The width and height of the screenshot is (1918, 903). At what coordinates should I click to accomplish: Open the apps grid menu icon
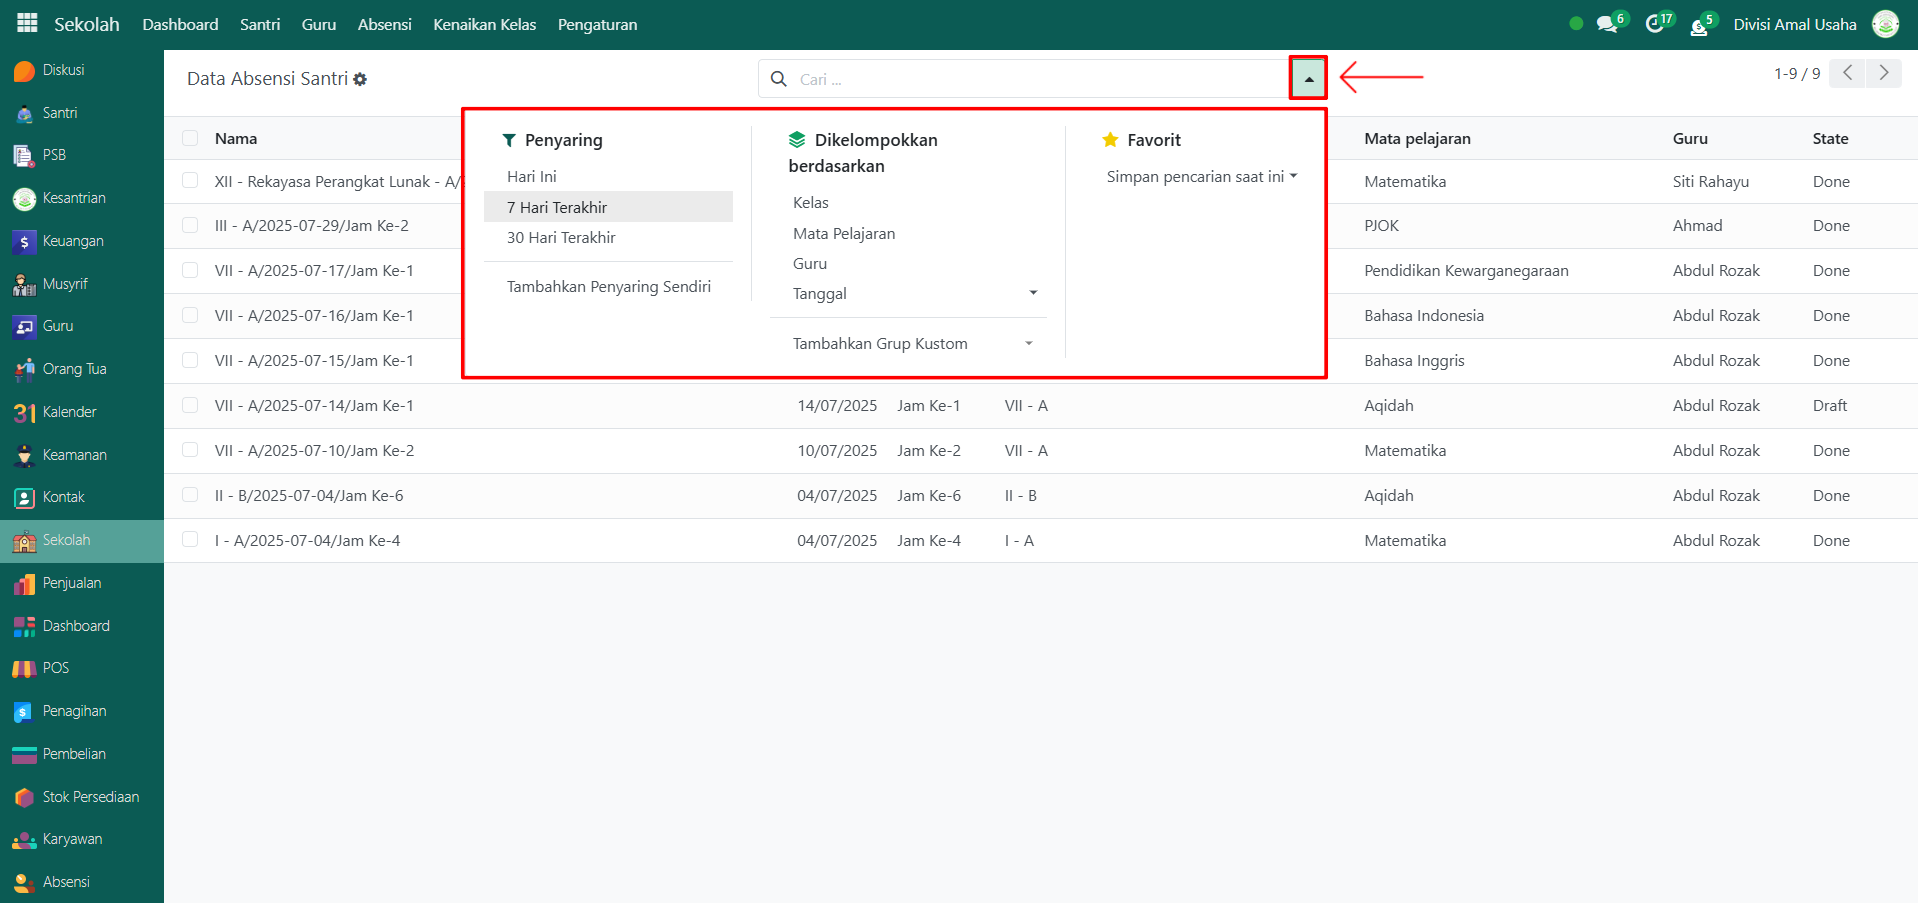[x=27, y=23]
